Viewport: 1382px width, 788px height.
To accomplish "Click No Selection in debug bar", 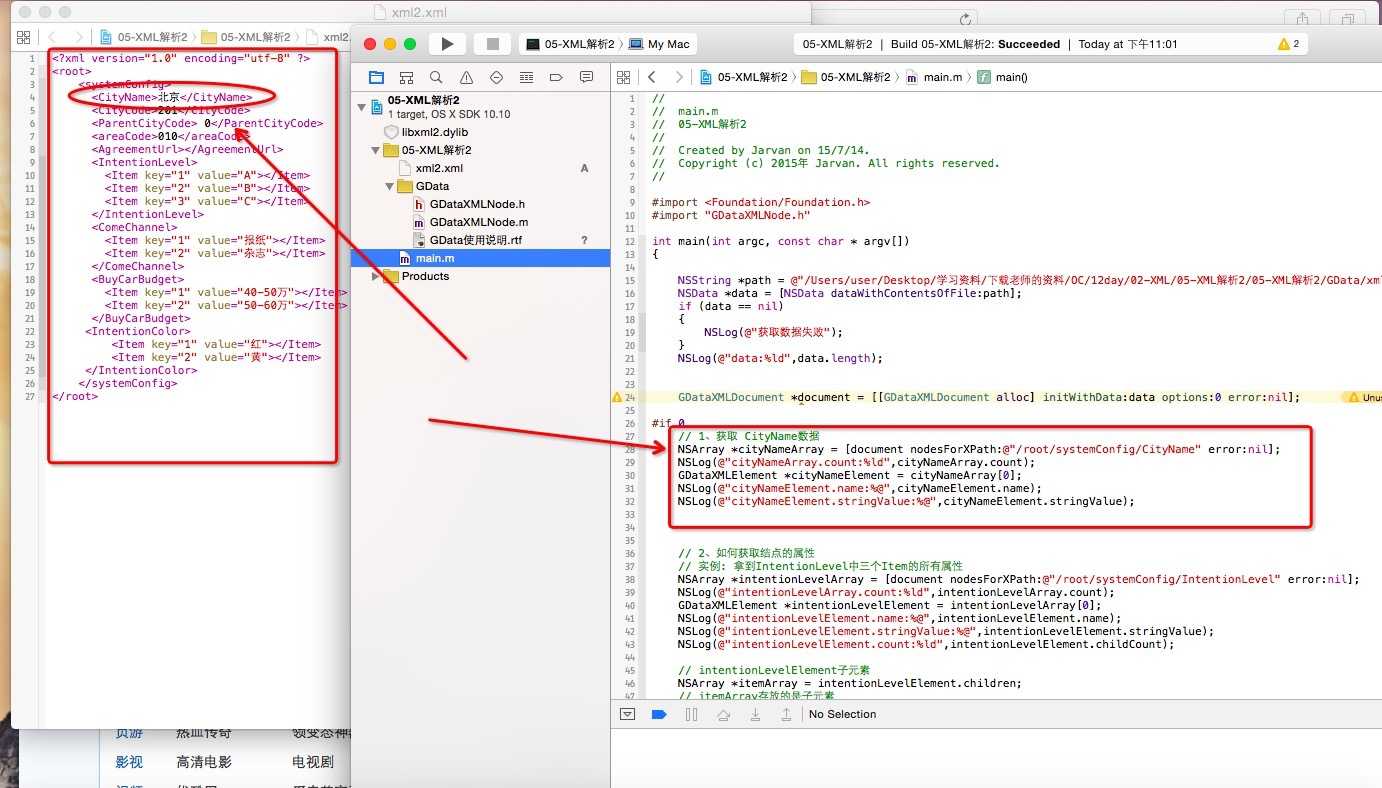I will 842,714.
